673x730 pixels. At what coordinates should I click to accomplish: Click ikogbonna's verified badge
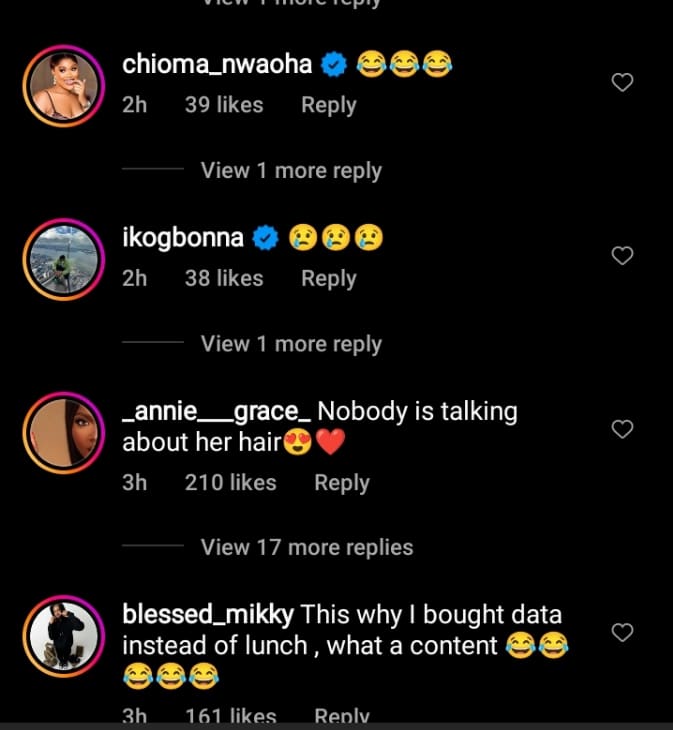[x=265, y=238]
